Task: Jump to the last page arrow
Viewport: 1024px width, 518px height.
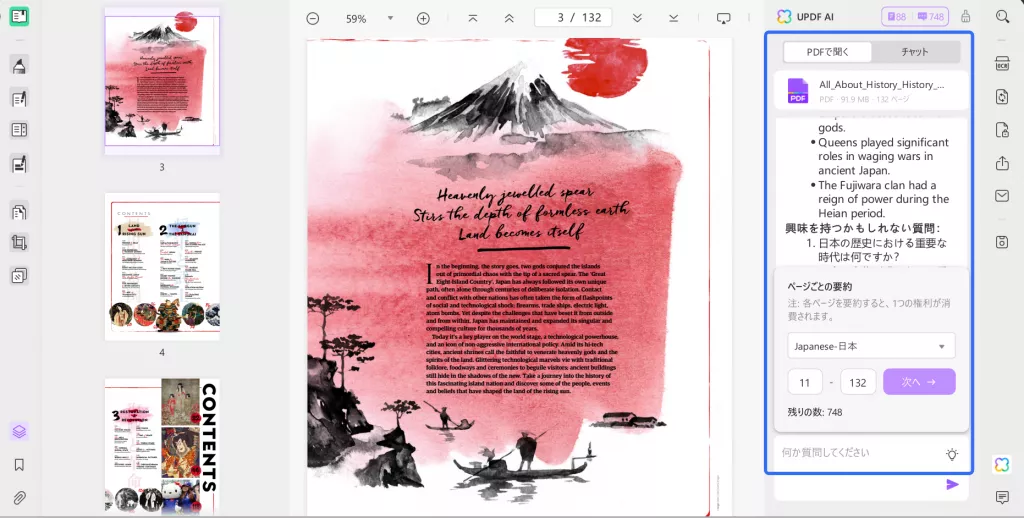Action: [673, 18]
